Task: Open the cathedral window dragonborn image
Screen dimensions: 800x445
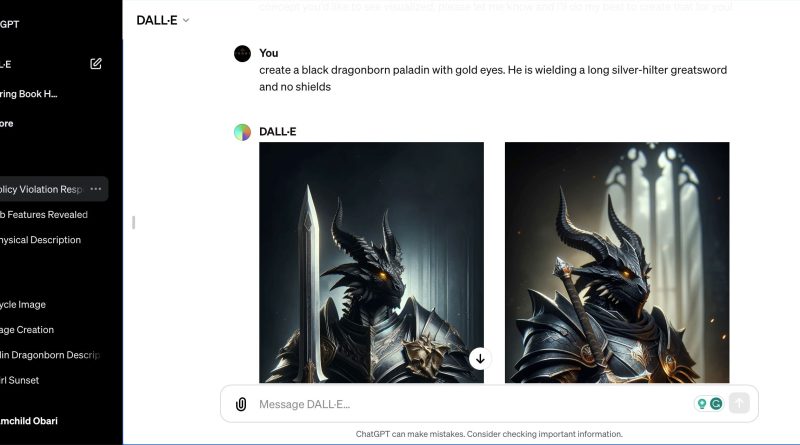Action: 617,262
